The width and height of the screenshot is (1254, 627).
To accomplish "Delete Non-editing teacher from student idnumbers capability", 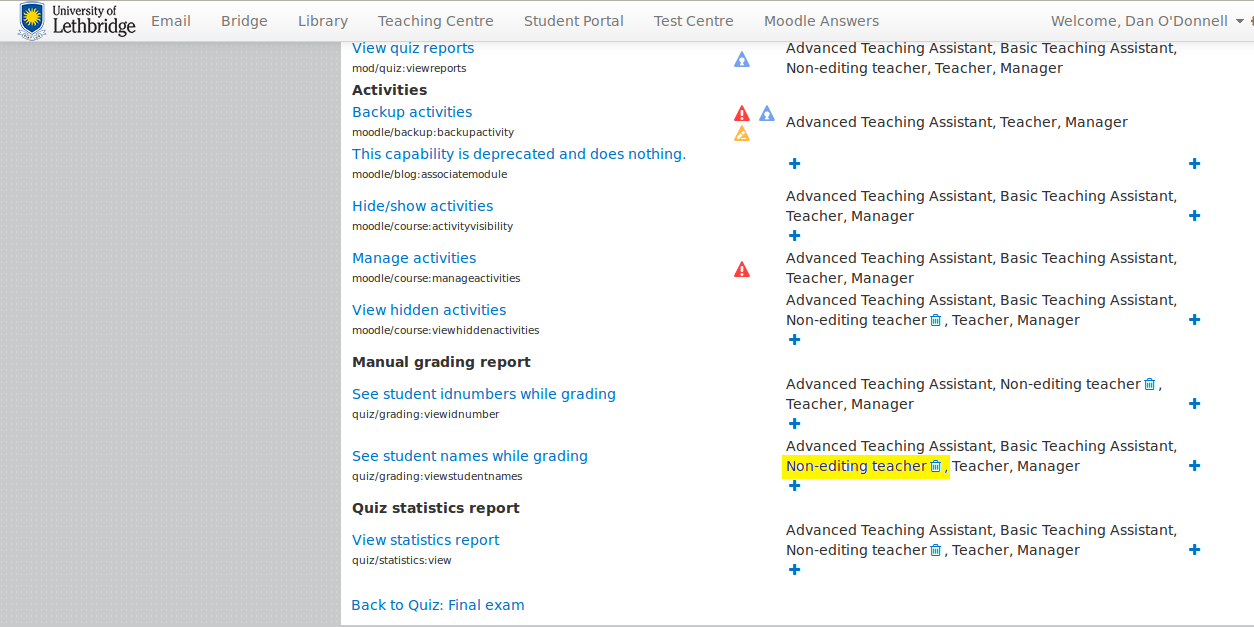I will click(x=1149, y=384).
